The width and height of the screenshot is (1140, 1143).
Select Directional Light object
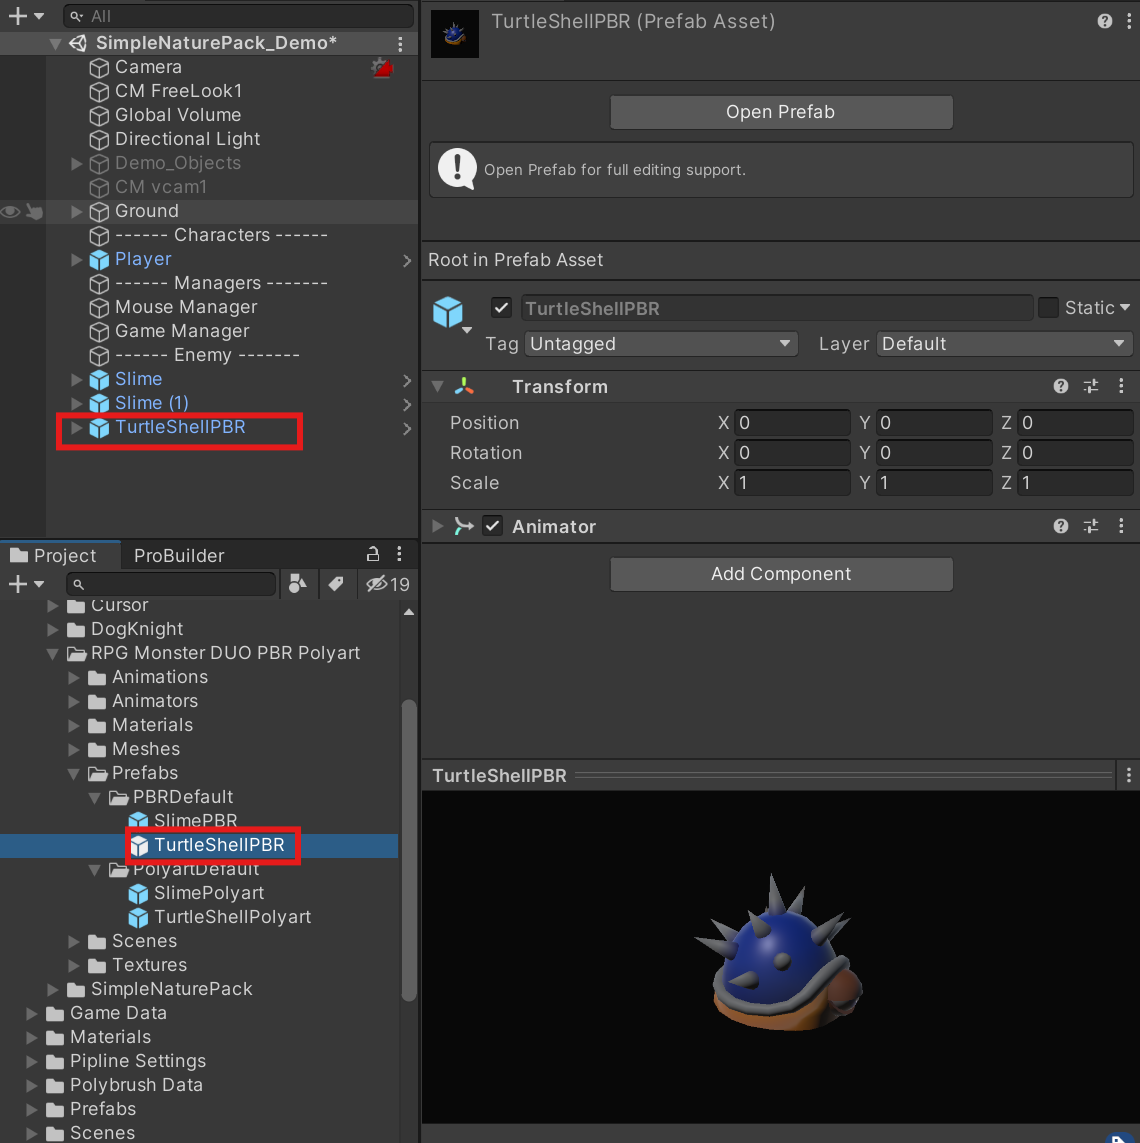(187, 139)
